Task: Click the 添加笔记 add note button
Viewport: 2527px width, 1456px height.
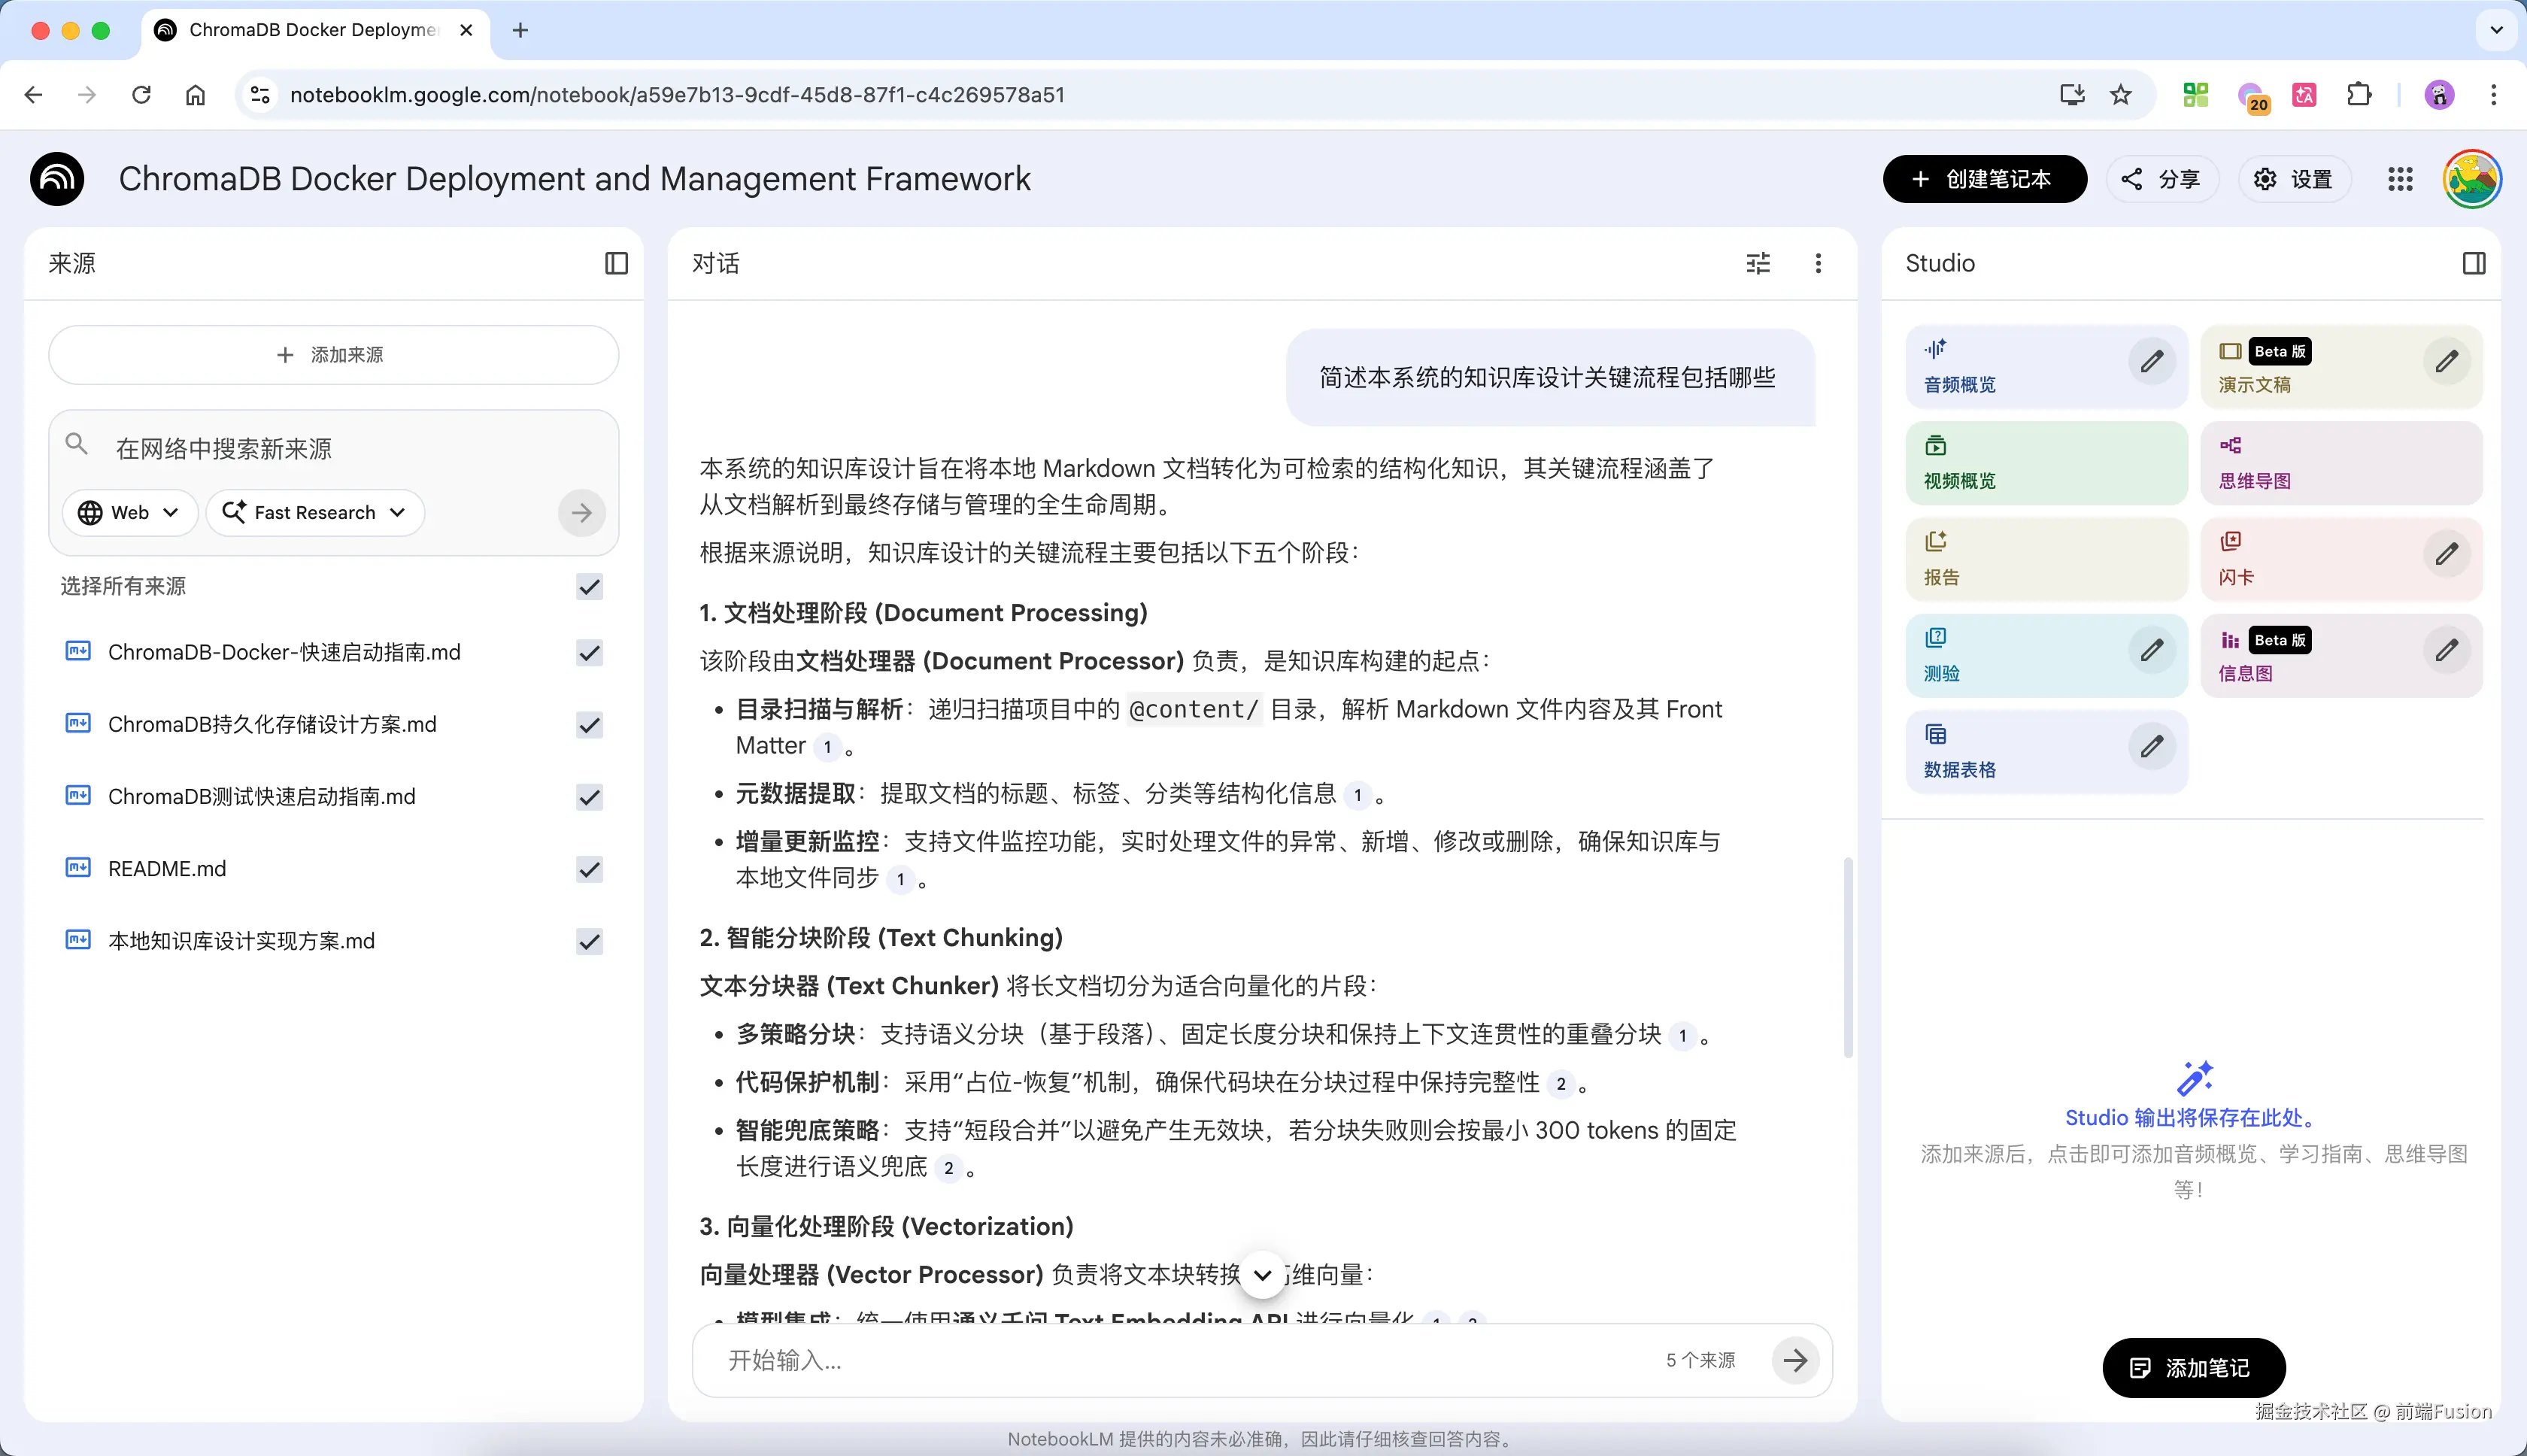Action: tap(2192, 1368)
